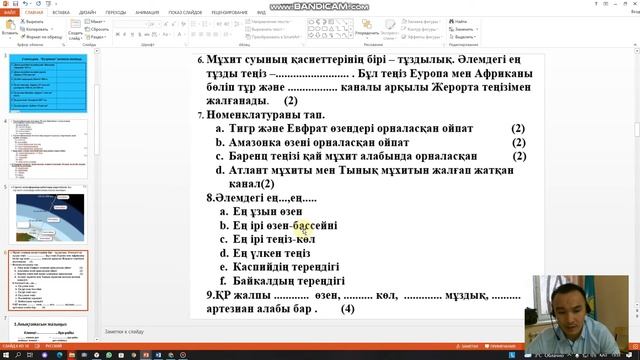Screen dimensions: 640x360
Task: Open the Windows Start menu
Action: [6, 355]
